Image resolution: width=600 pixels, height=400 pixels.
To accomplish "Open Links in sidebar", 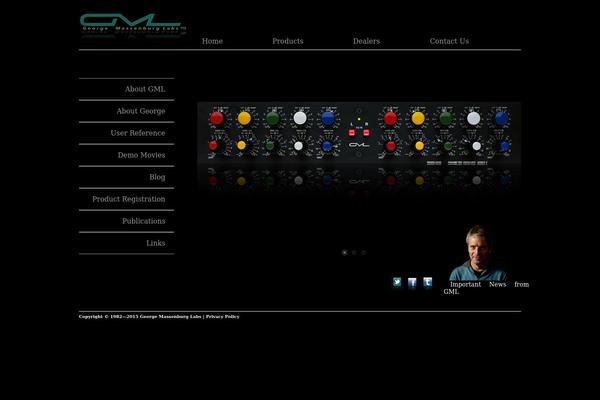I will pos(156,243).
